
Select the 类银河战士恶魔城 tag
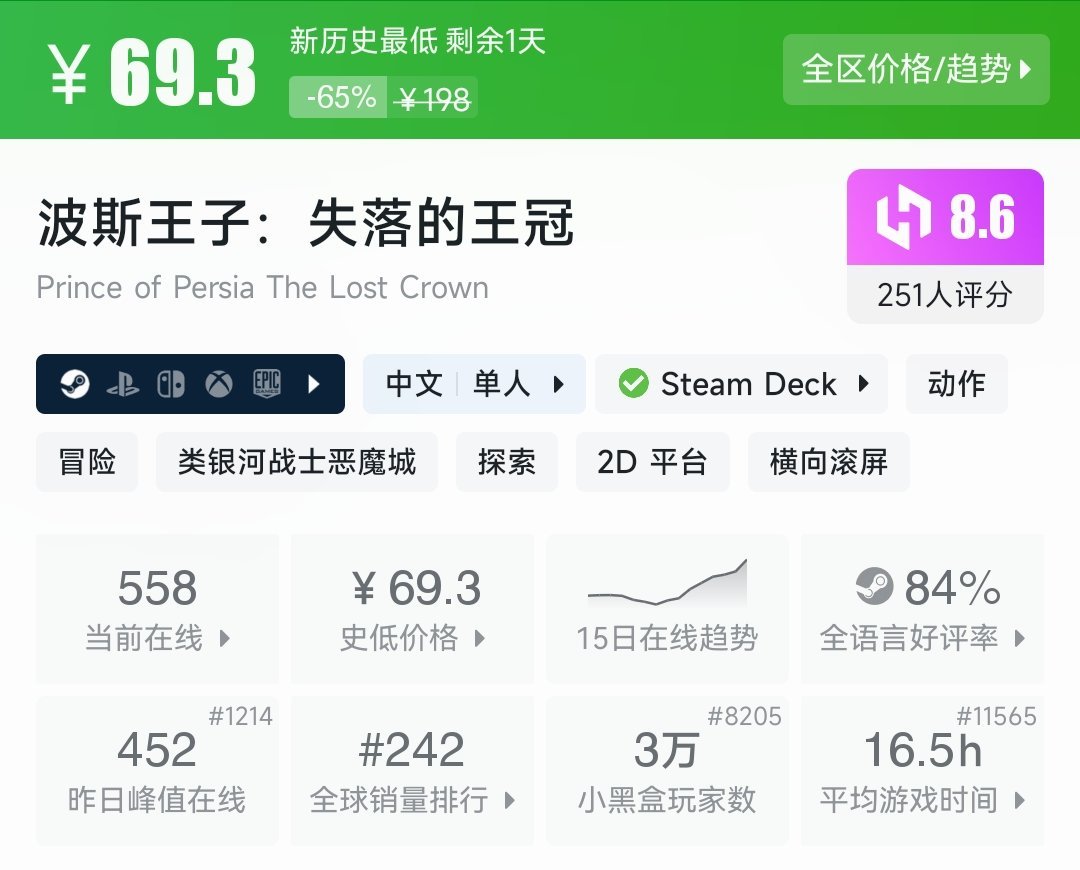point(298,462)
